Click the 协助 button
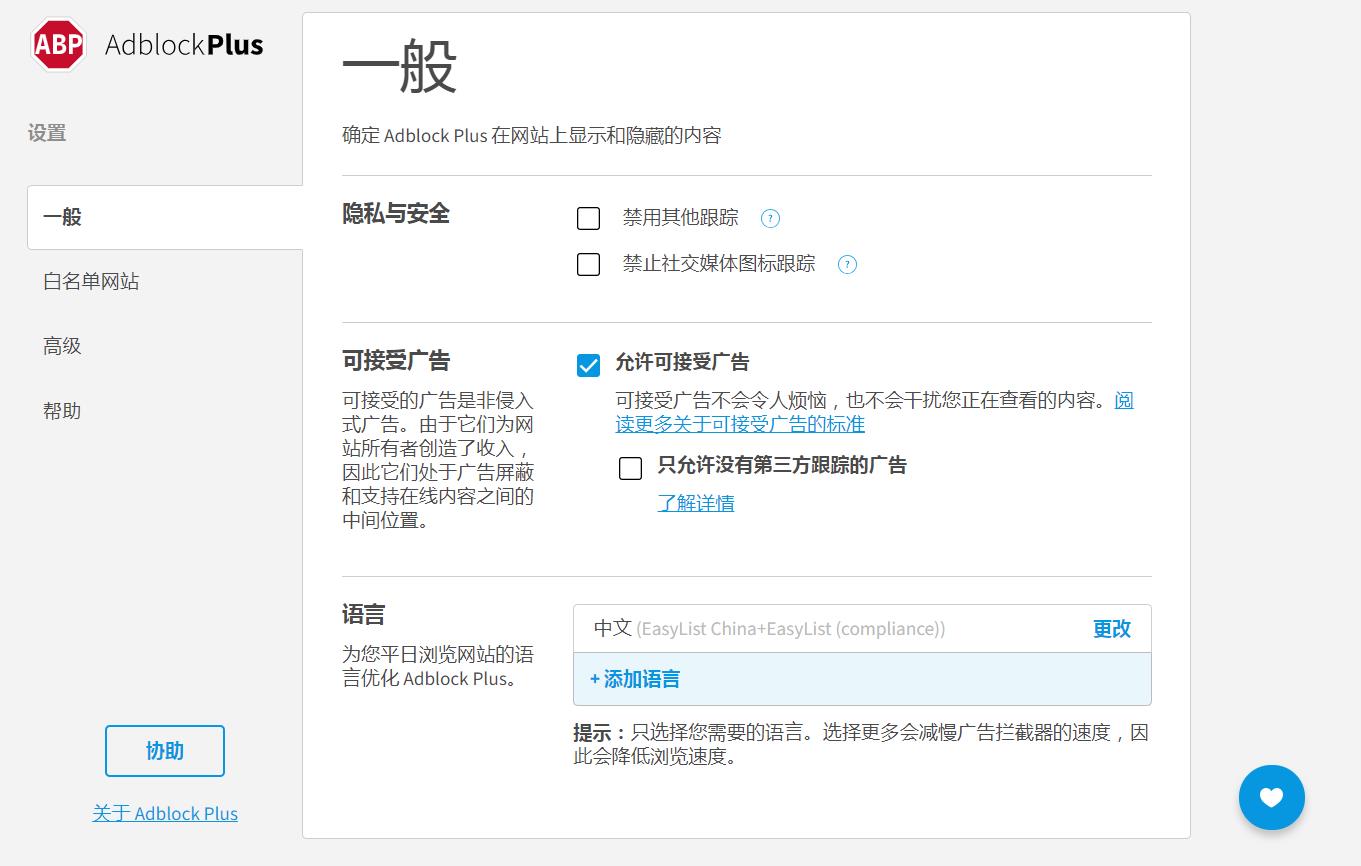This screenshot has width=1361, height=866. pyautogui.click(x=165, y=751)
